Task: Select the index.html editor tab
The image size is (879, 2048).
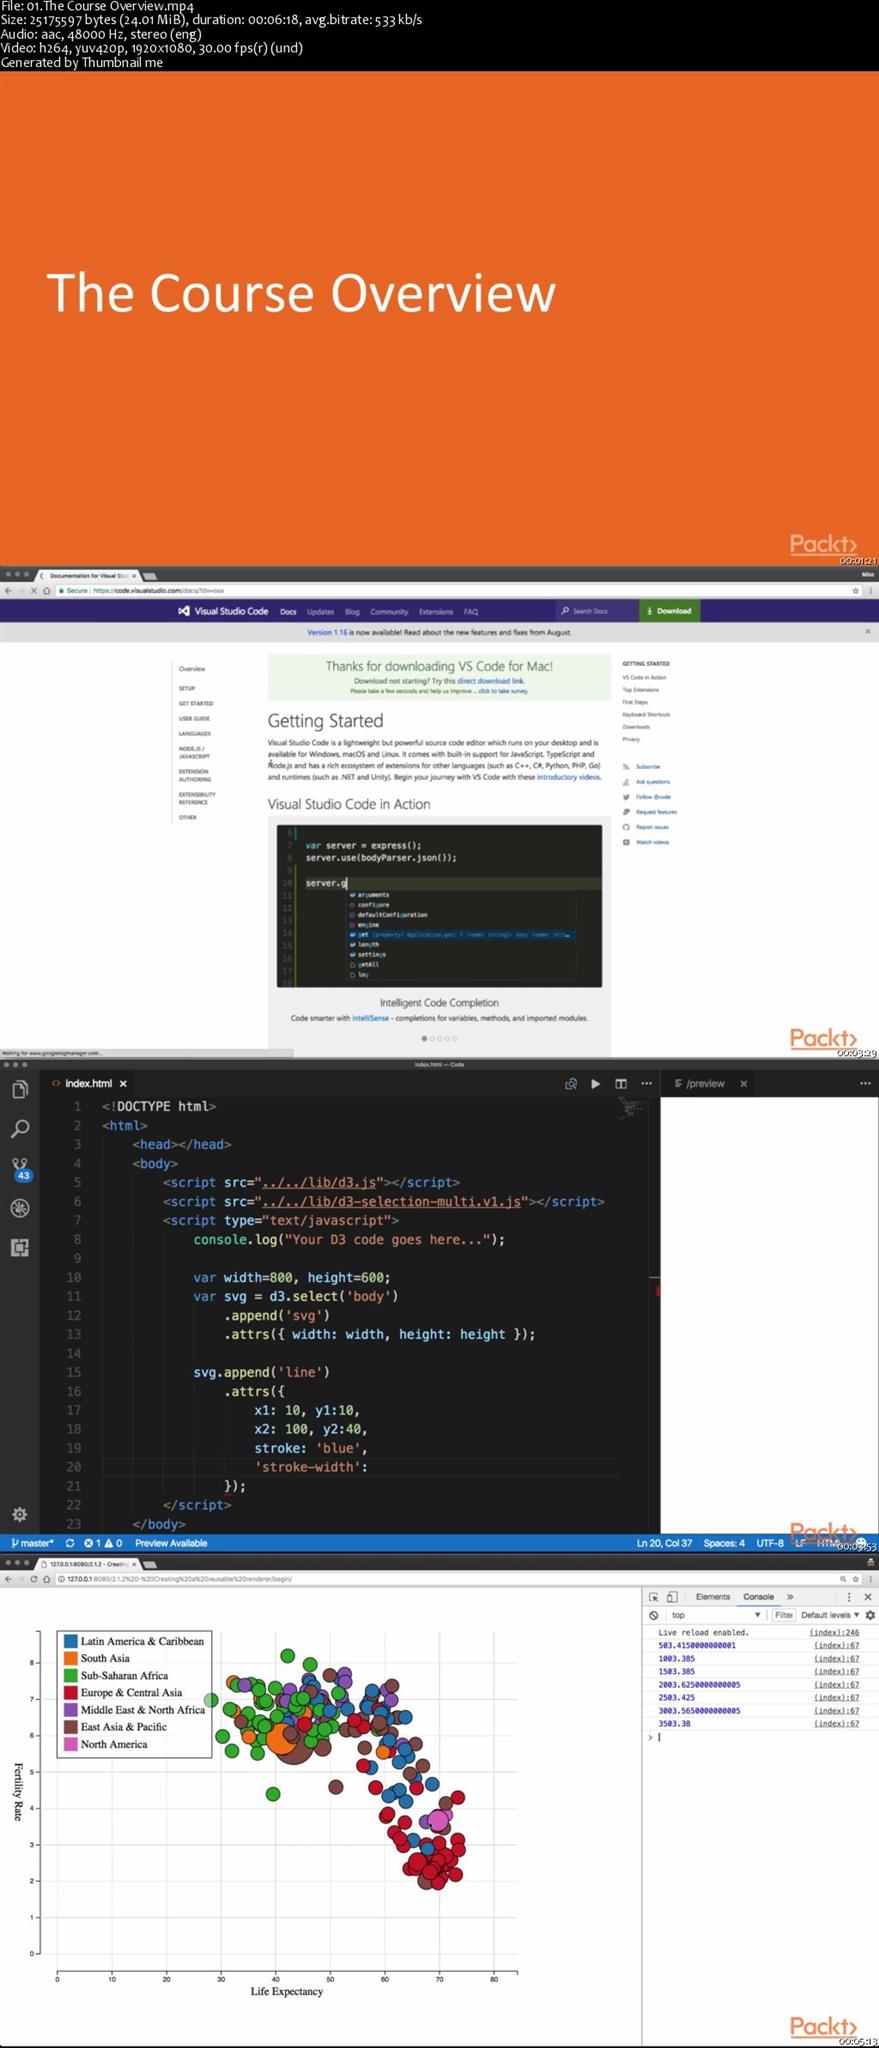Action: pos(88,1083)
